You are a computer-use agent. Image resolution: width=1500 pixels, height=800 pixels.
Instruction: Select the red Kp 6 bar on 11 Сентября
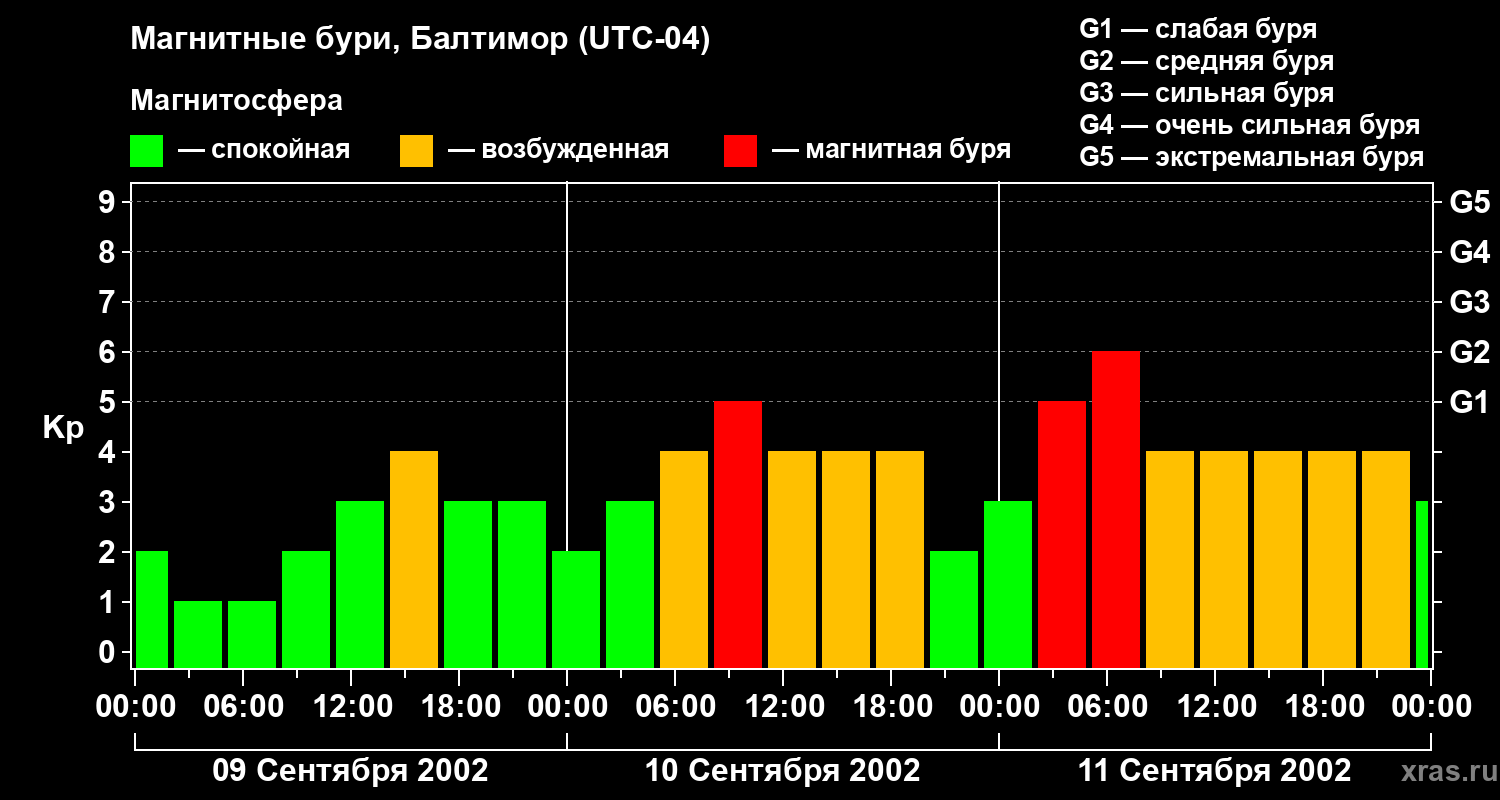point(1116,509)
